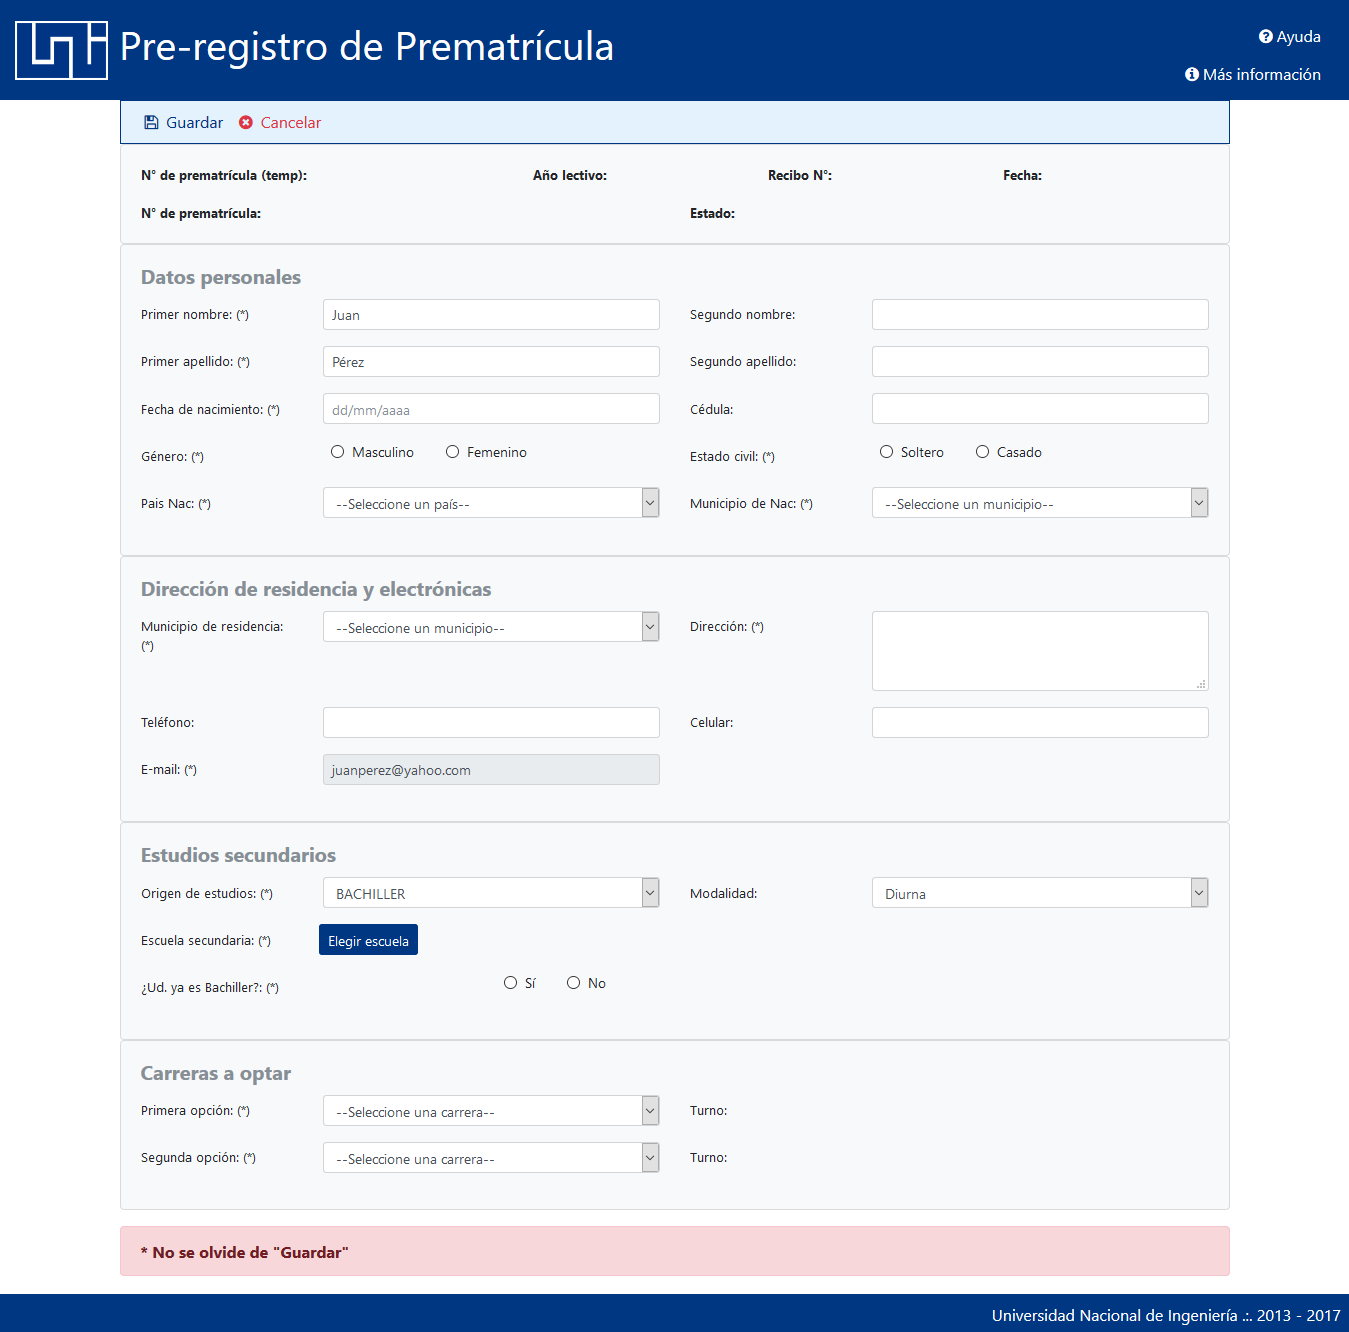The image size is (1349, 1332).
Task: Click the red cancel circle icon
Action: [x=246, y=123]
